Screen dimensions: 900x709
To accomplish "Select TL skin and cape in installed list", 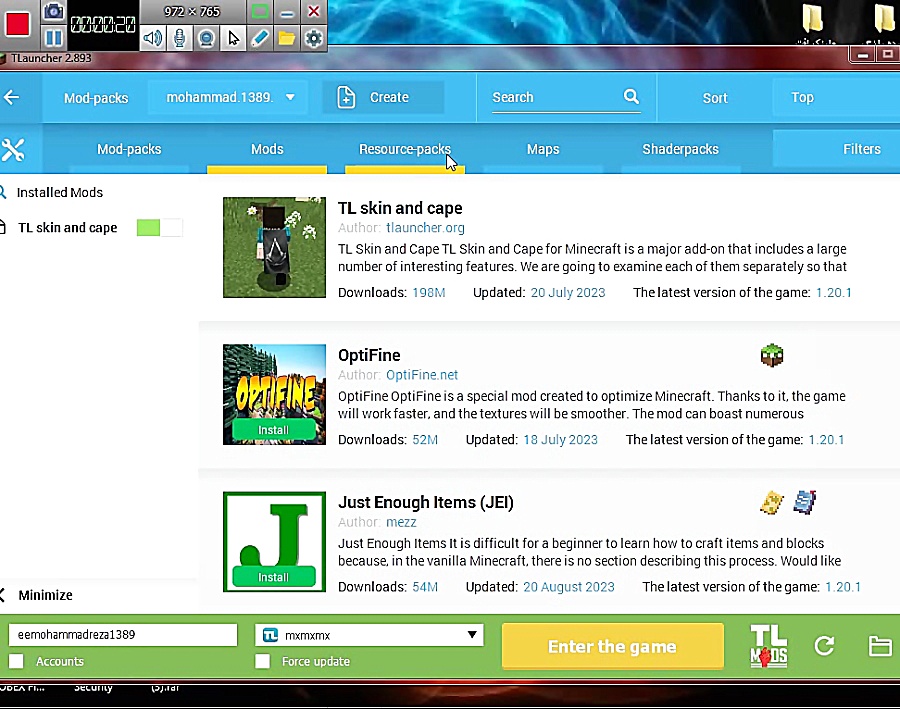I will [67, 228].
